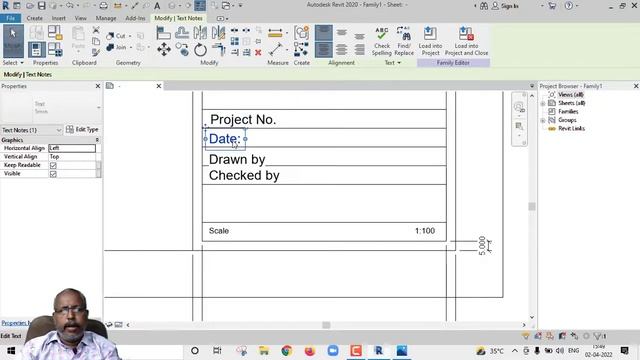Click the Create Similar icon
Viewport: 640px width, 360px height.
coord(301,50)
